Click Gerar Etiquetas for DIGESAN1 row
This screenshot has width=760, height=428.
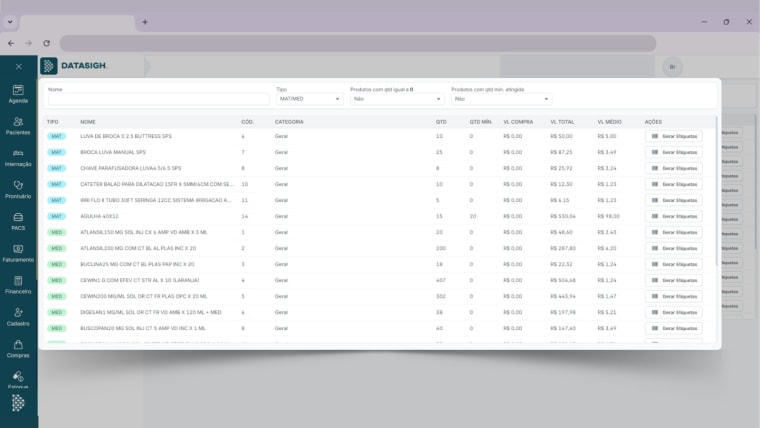pos(673,312)
